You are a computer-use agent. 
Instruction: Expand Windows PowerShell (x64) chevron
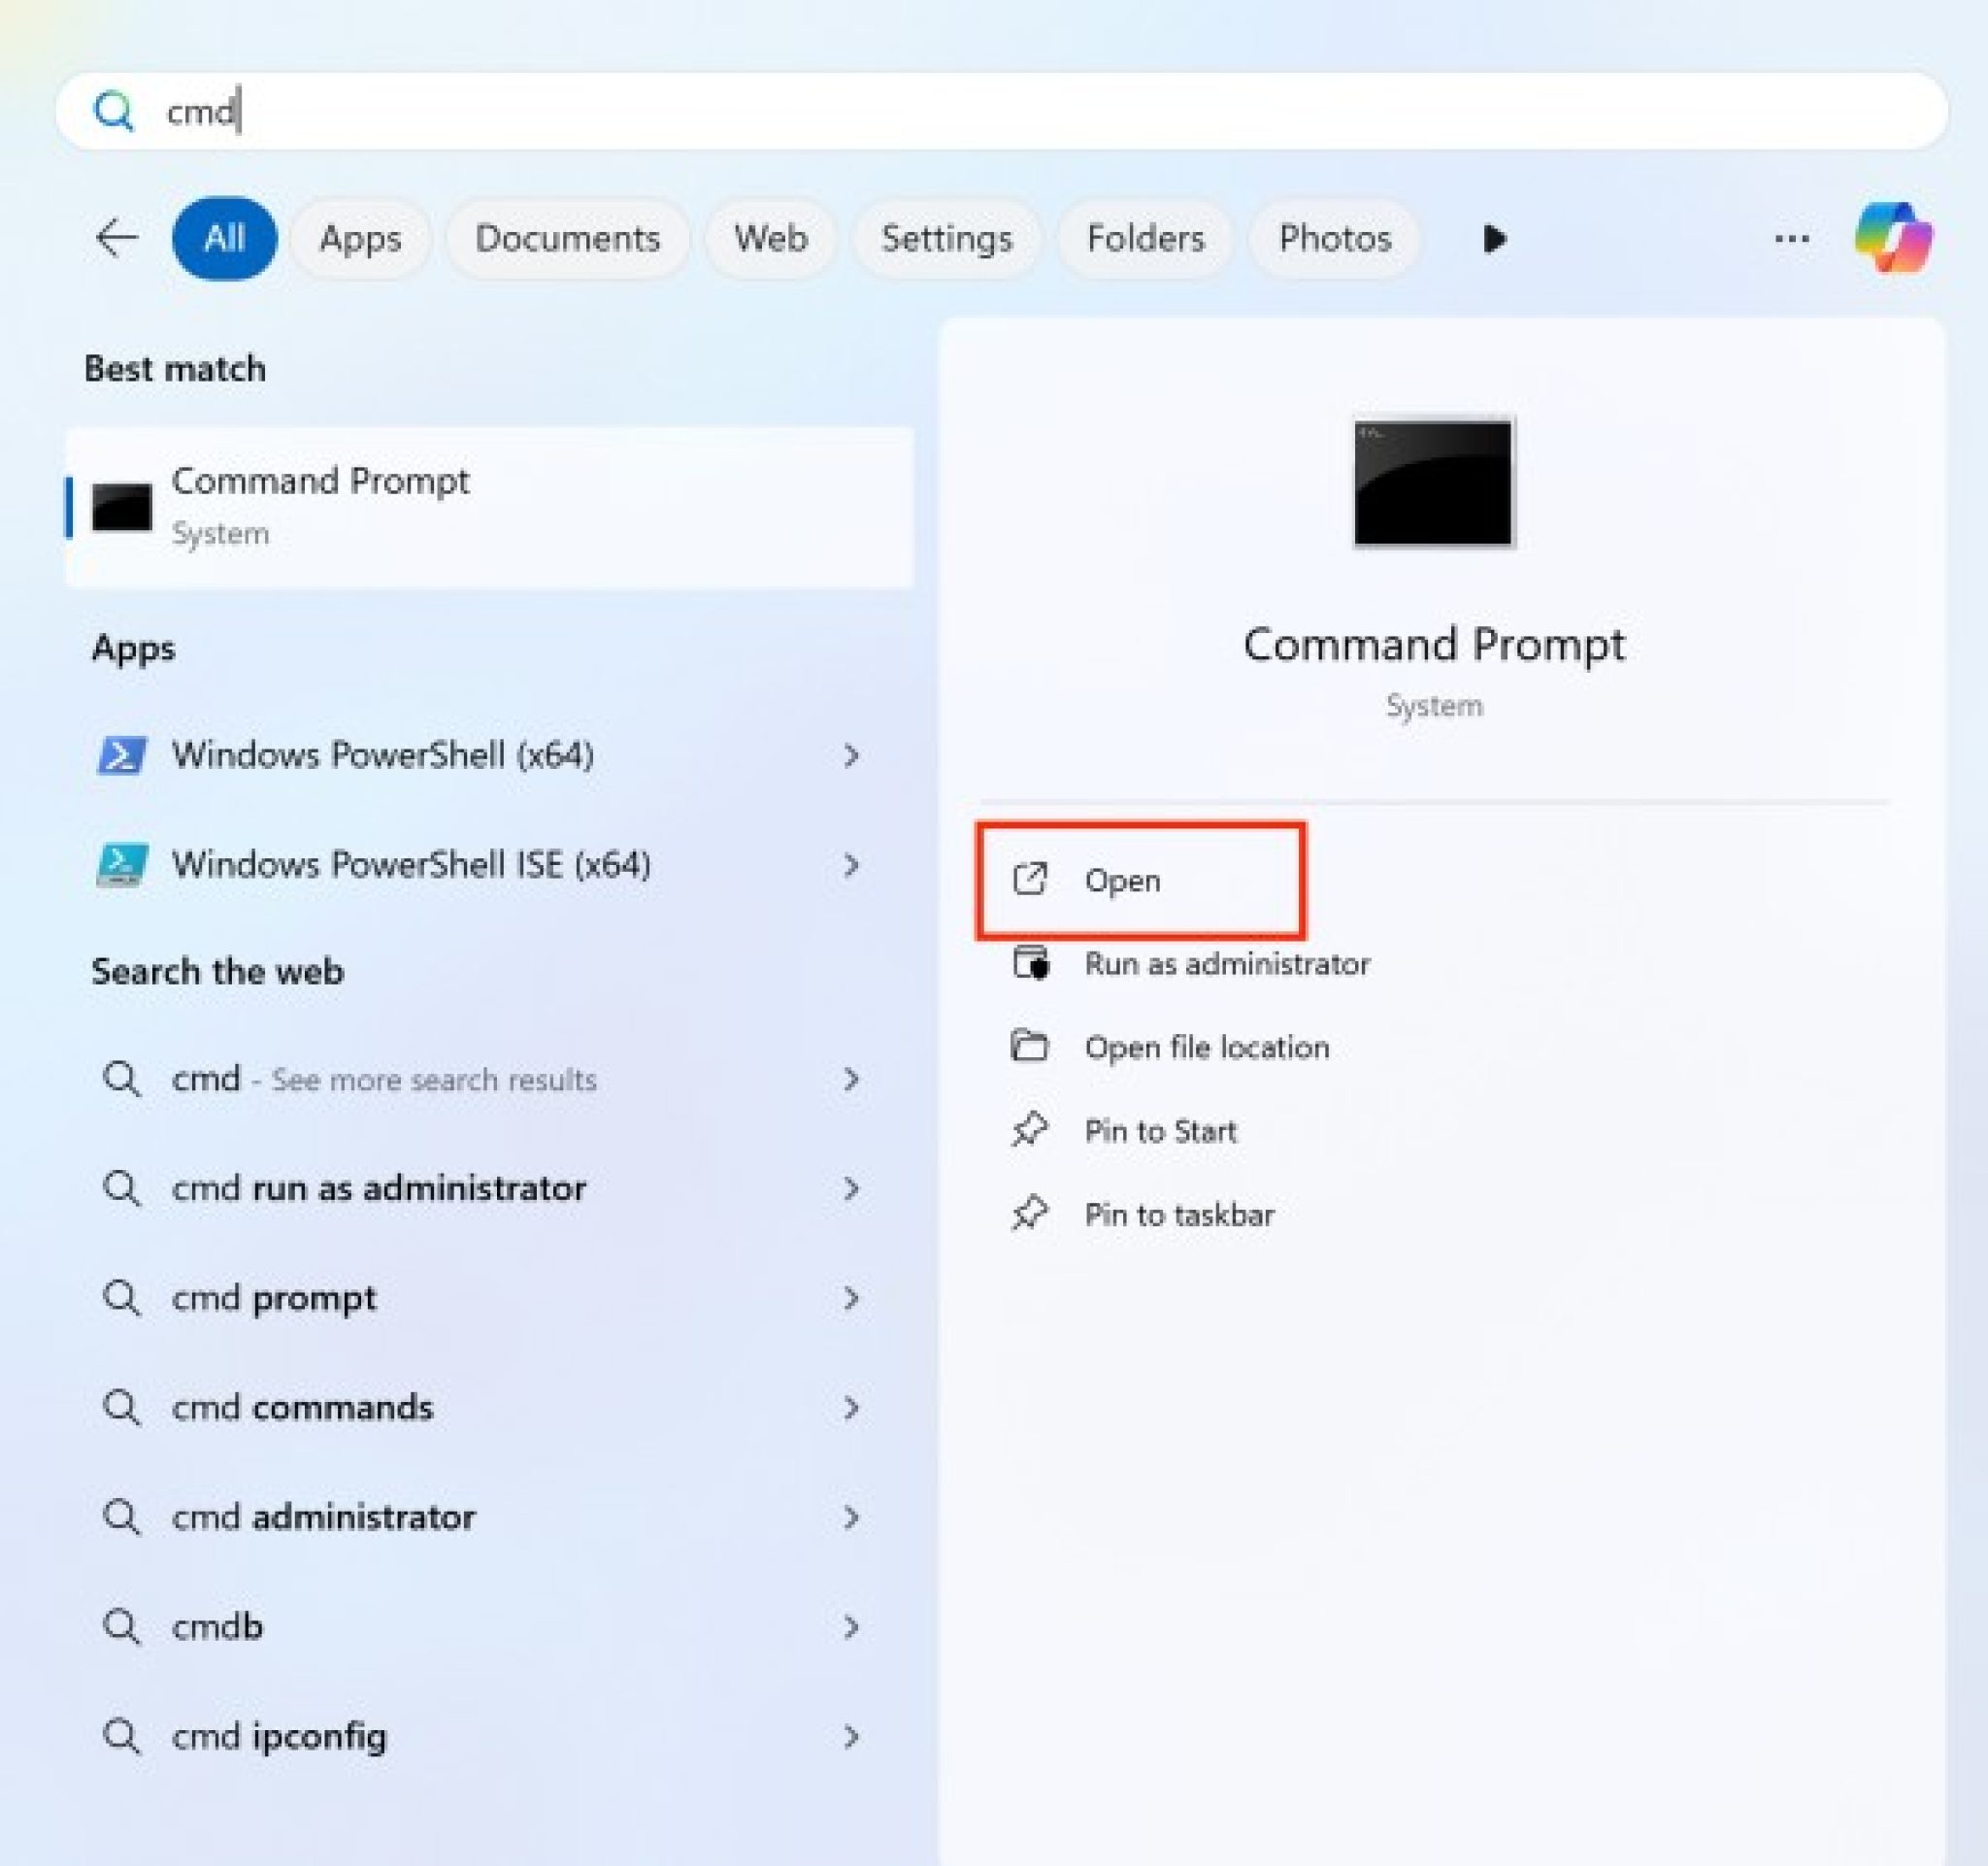pos(851,756)
